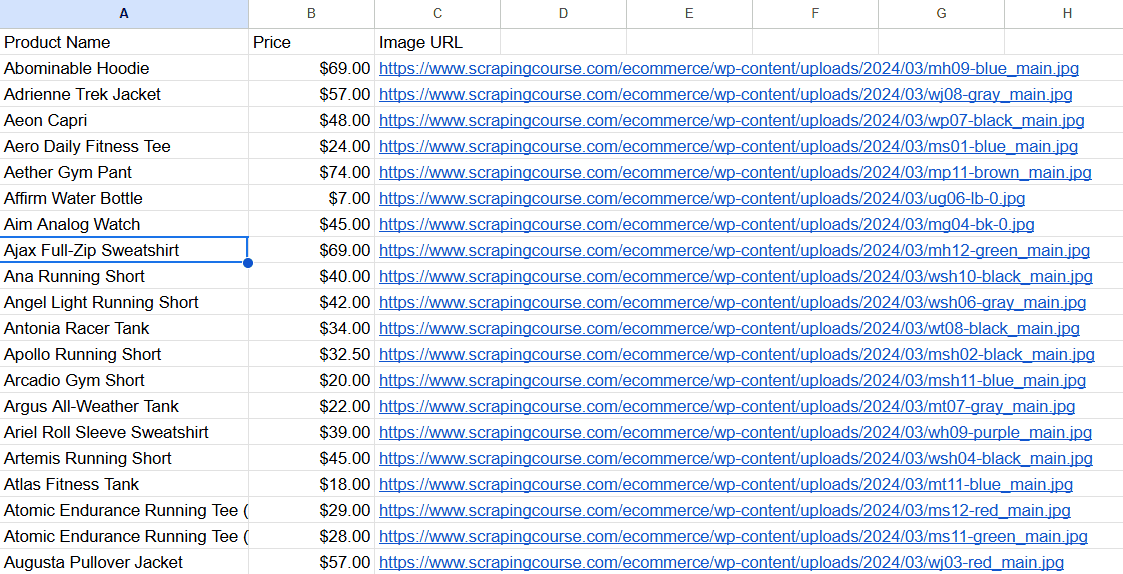Open the wt08-black_main.jpg image link
The height and width of the screenshot is (574, 1123).
pos(729,329)
